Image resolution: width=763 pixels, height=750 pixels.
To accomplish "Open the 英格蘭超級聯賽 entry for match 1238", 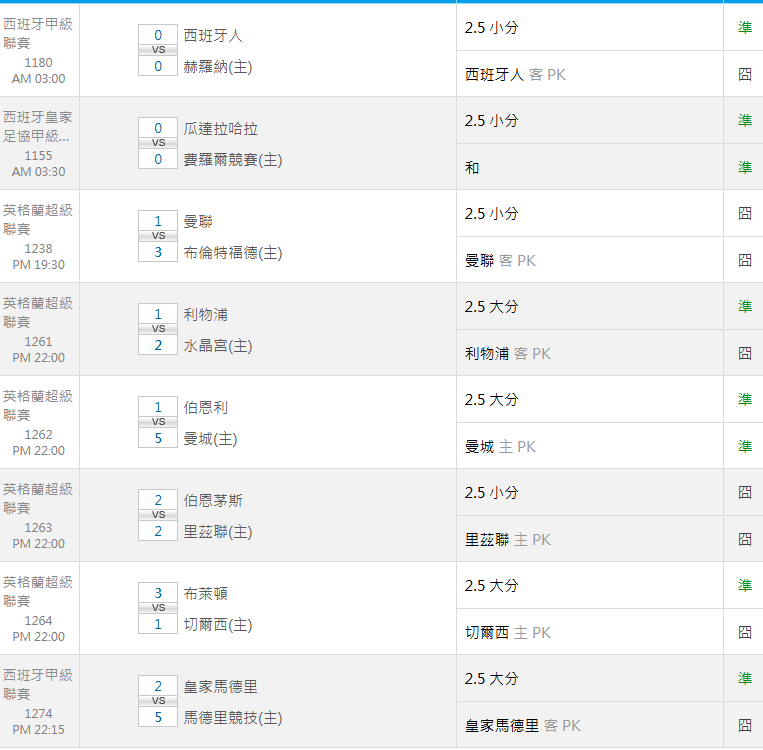I will 37,219.
